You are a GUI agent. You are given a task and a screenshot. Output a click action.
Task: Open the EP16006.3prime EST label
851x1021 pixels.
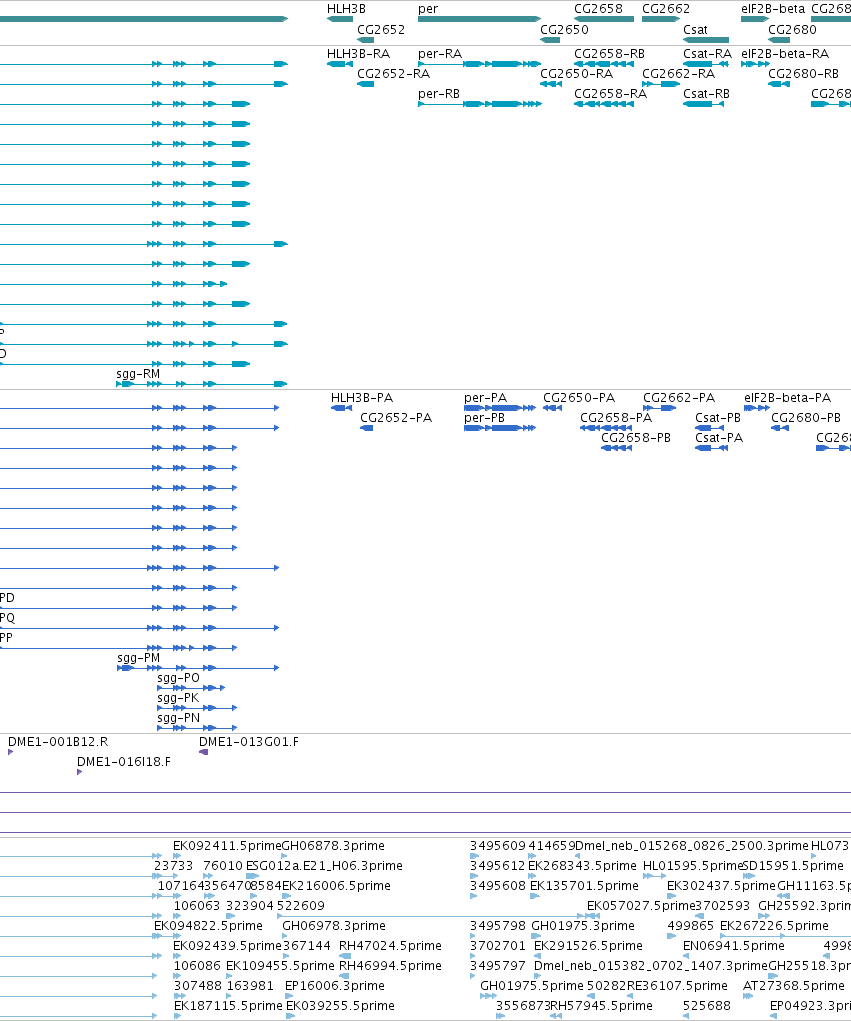tap(335, 986)
